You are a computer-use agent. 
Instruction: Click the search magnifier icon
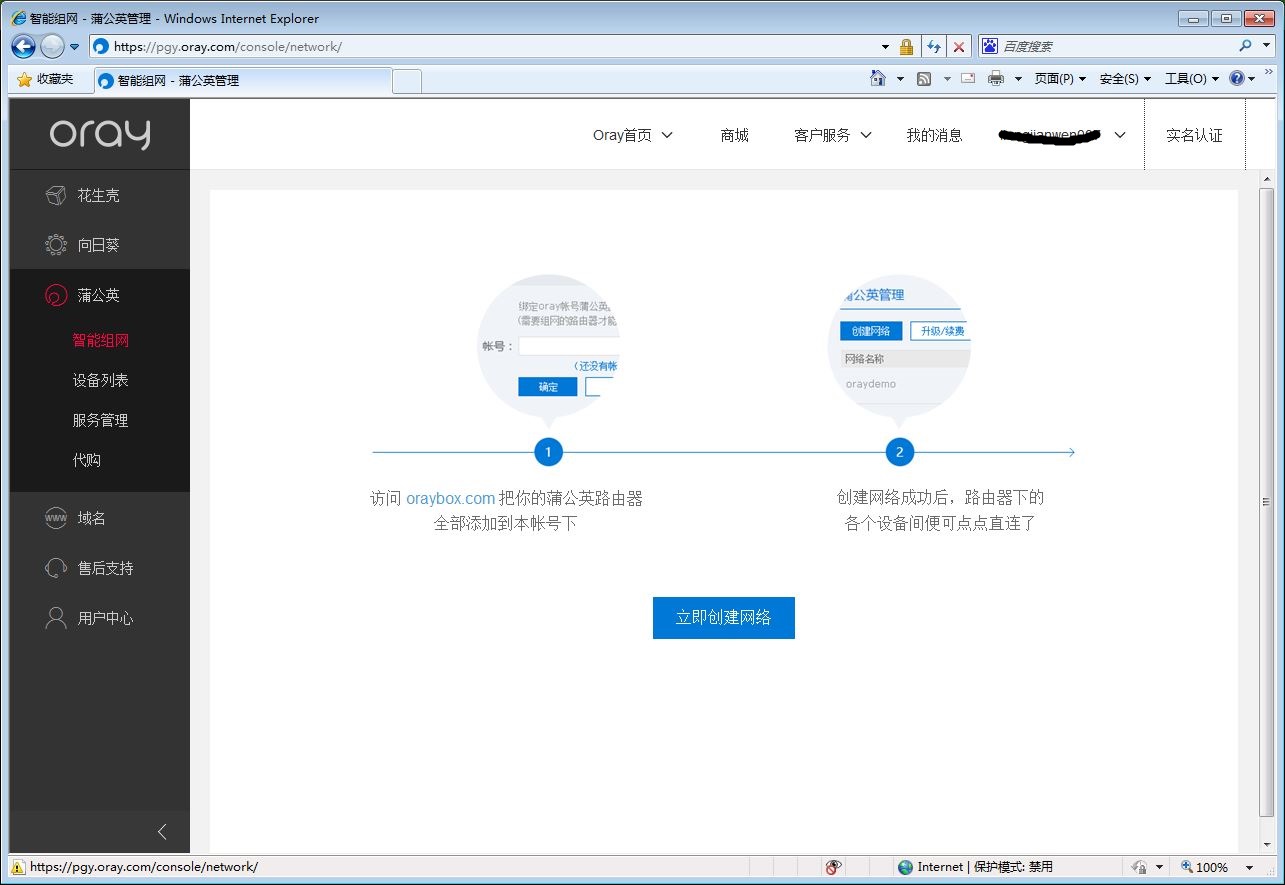1245,46
